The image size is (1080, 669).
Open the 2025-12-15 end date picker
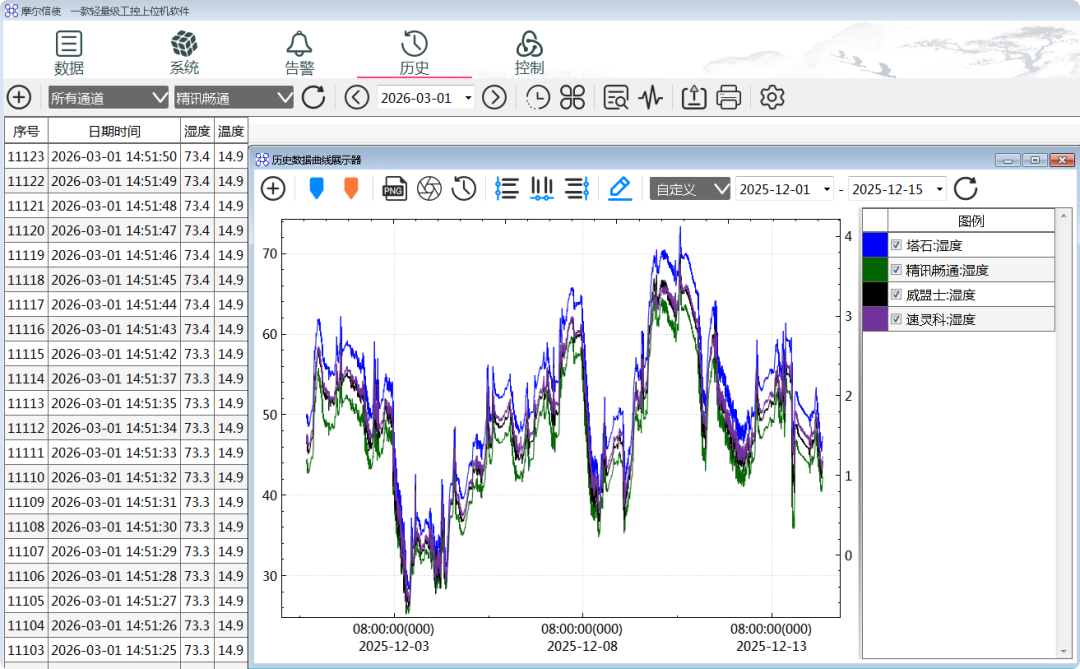click(897, 189)
